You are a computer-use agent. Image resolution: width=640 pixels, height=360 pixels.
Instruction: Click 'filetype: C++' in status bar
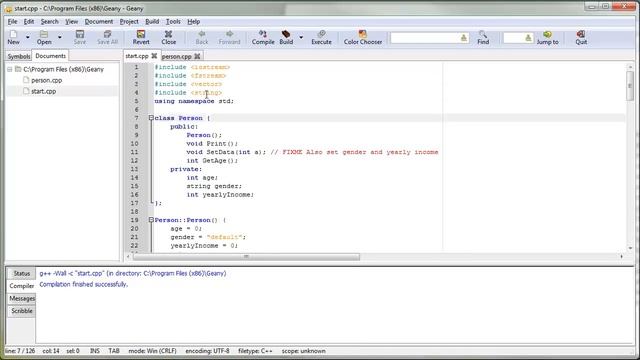pyautogui.click(x=255, y=351)
